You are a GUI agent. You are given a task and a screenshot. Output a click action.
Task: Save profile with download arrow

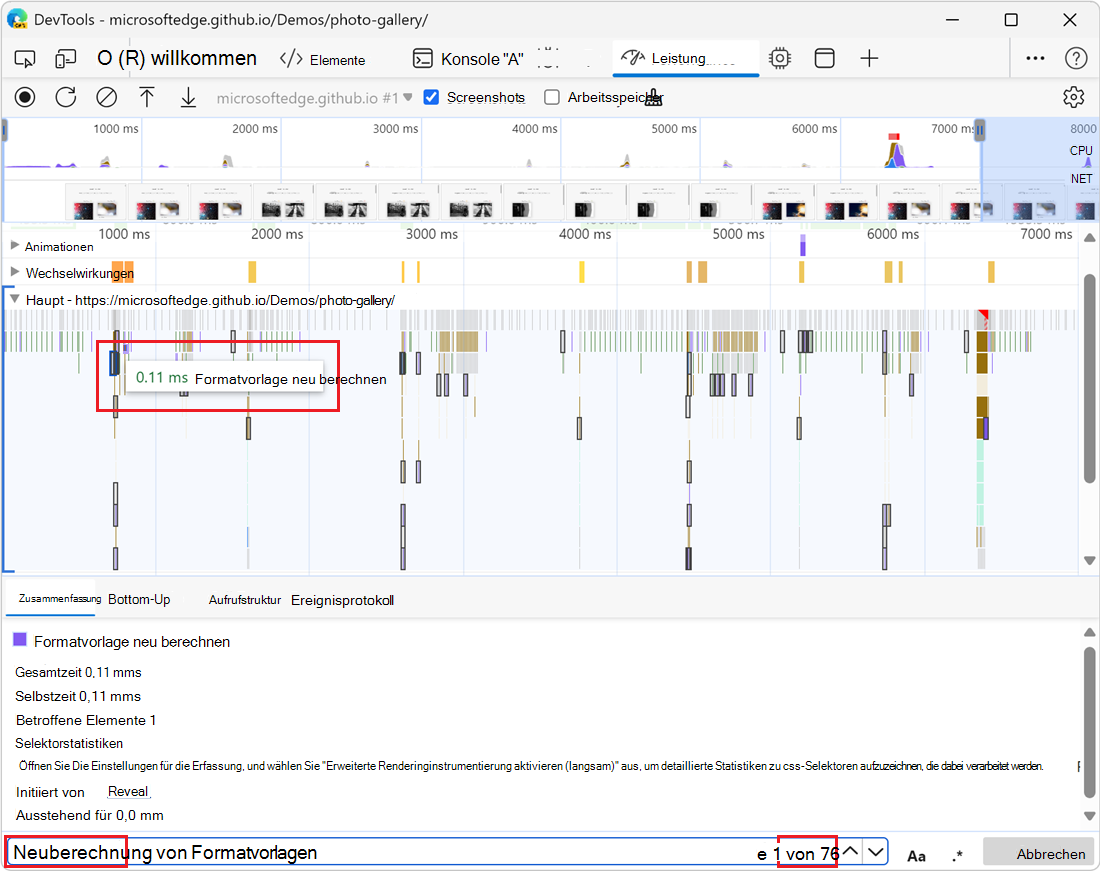point(188,97)
